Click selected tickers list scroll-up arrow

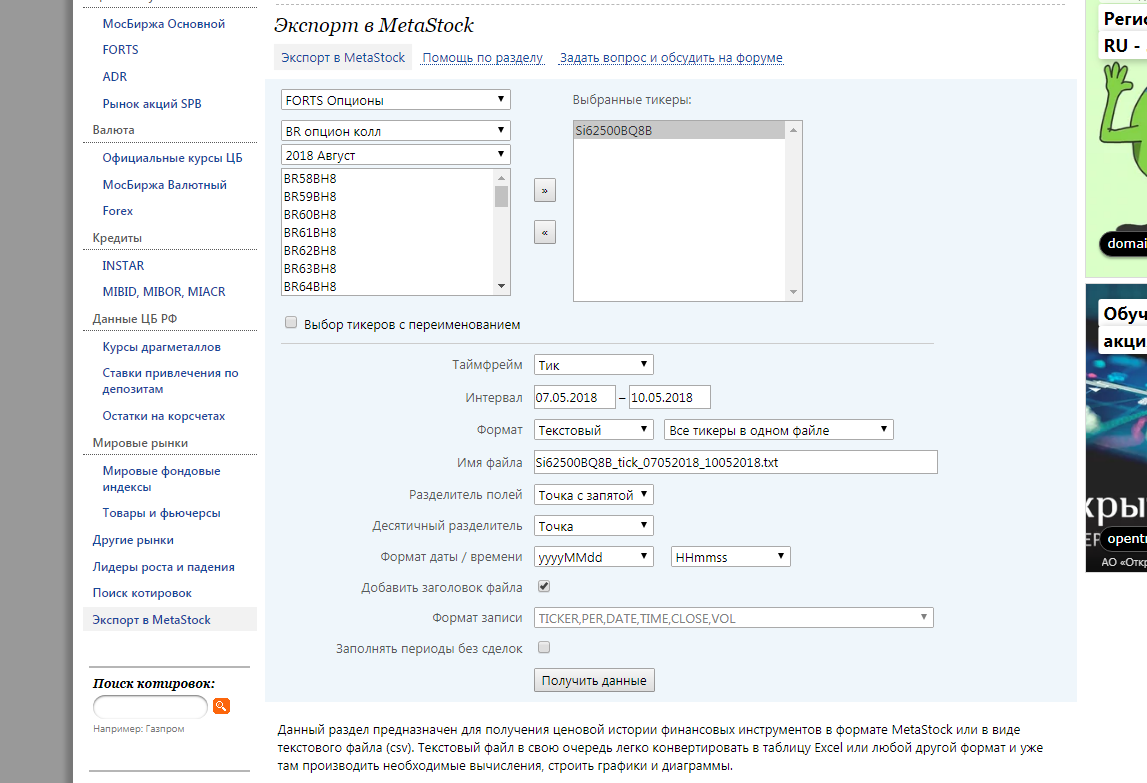(x=793, y=130)
